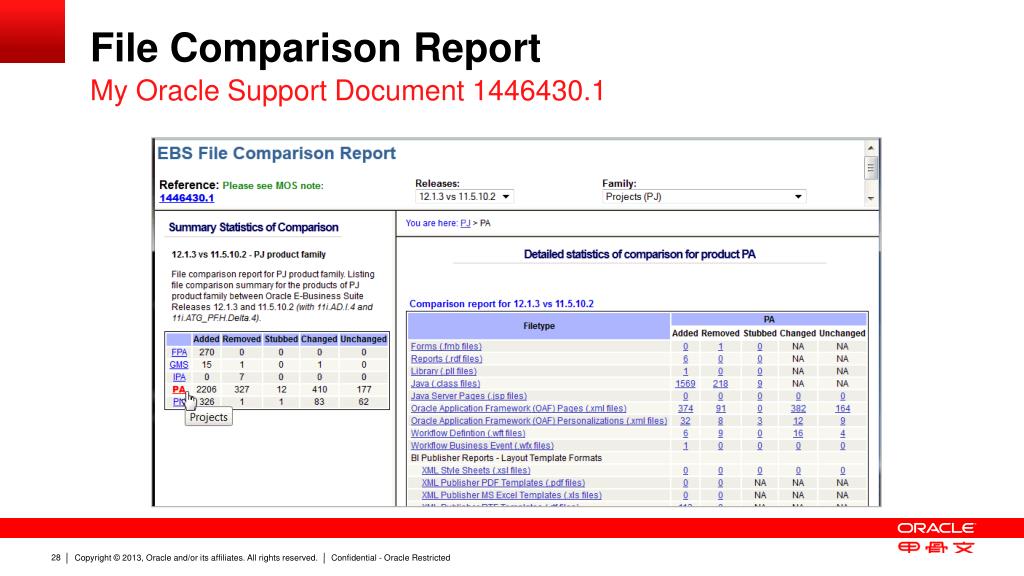Open the Releases dropdown showing 12.1.3 vs 11.5.10.2
Viewport: 1024px width, 576px height.
(x=464, y=197)
